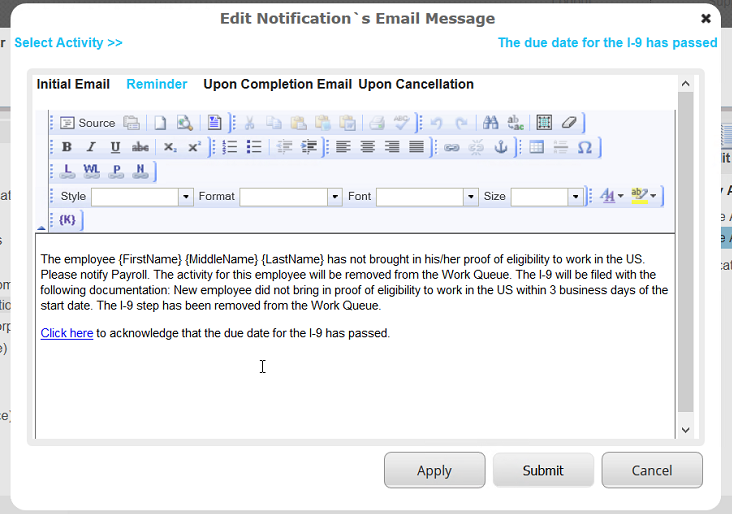This screenshot has width=732, height=514.
Task: Click the Paste clipboard icon
Action: (x=298, y=123)
